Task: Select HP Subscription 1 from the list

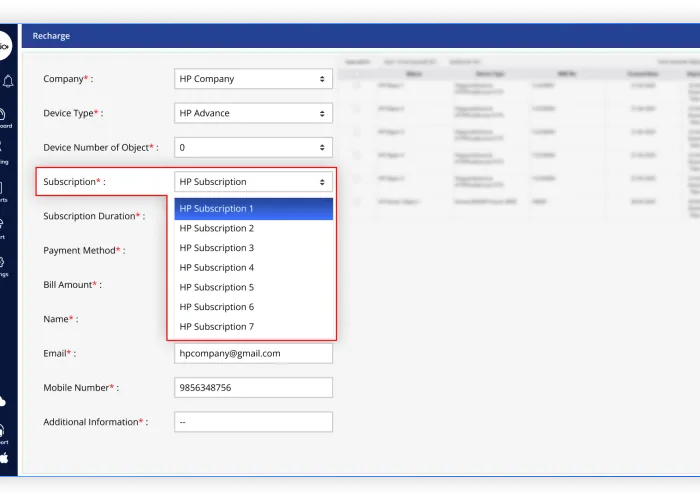Action: (253, 209)
